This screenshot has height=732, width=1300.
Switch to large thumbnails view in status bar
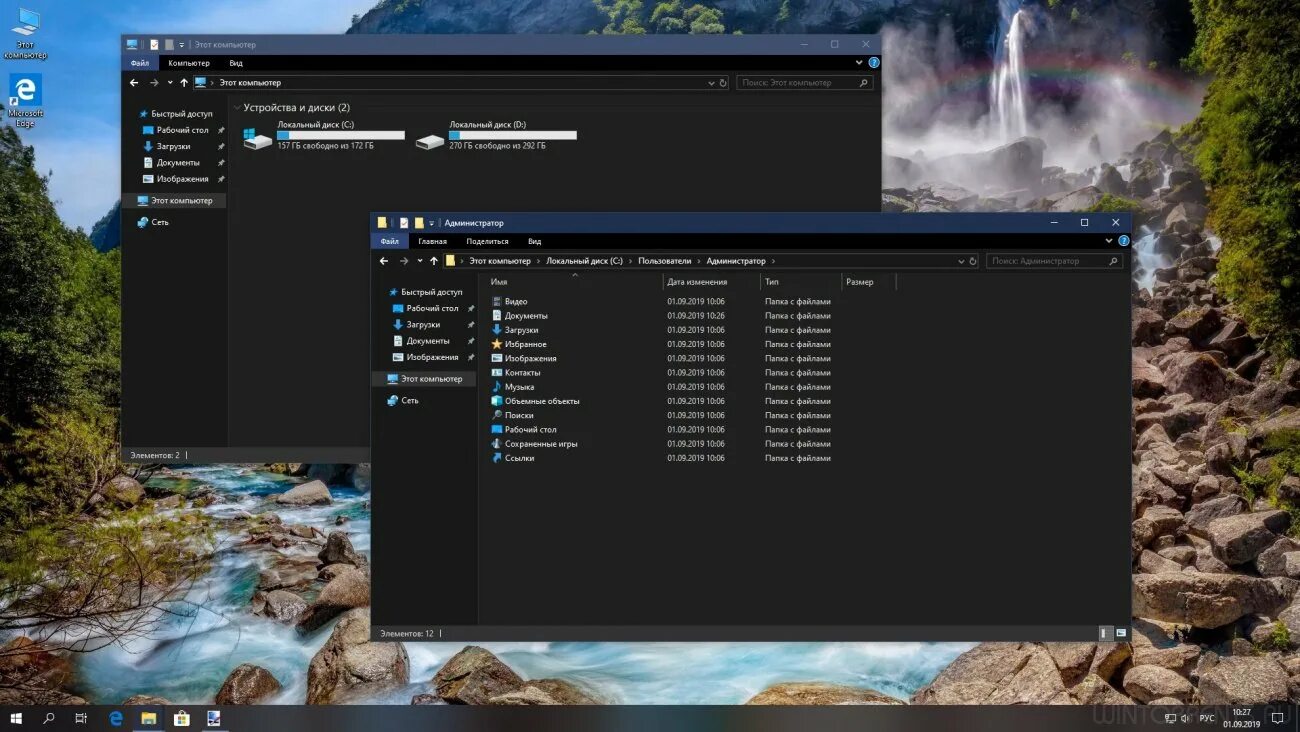point(1122,633)
